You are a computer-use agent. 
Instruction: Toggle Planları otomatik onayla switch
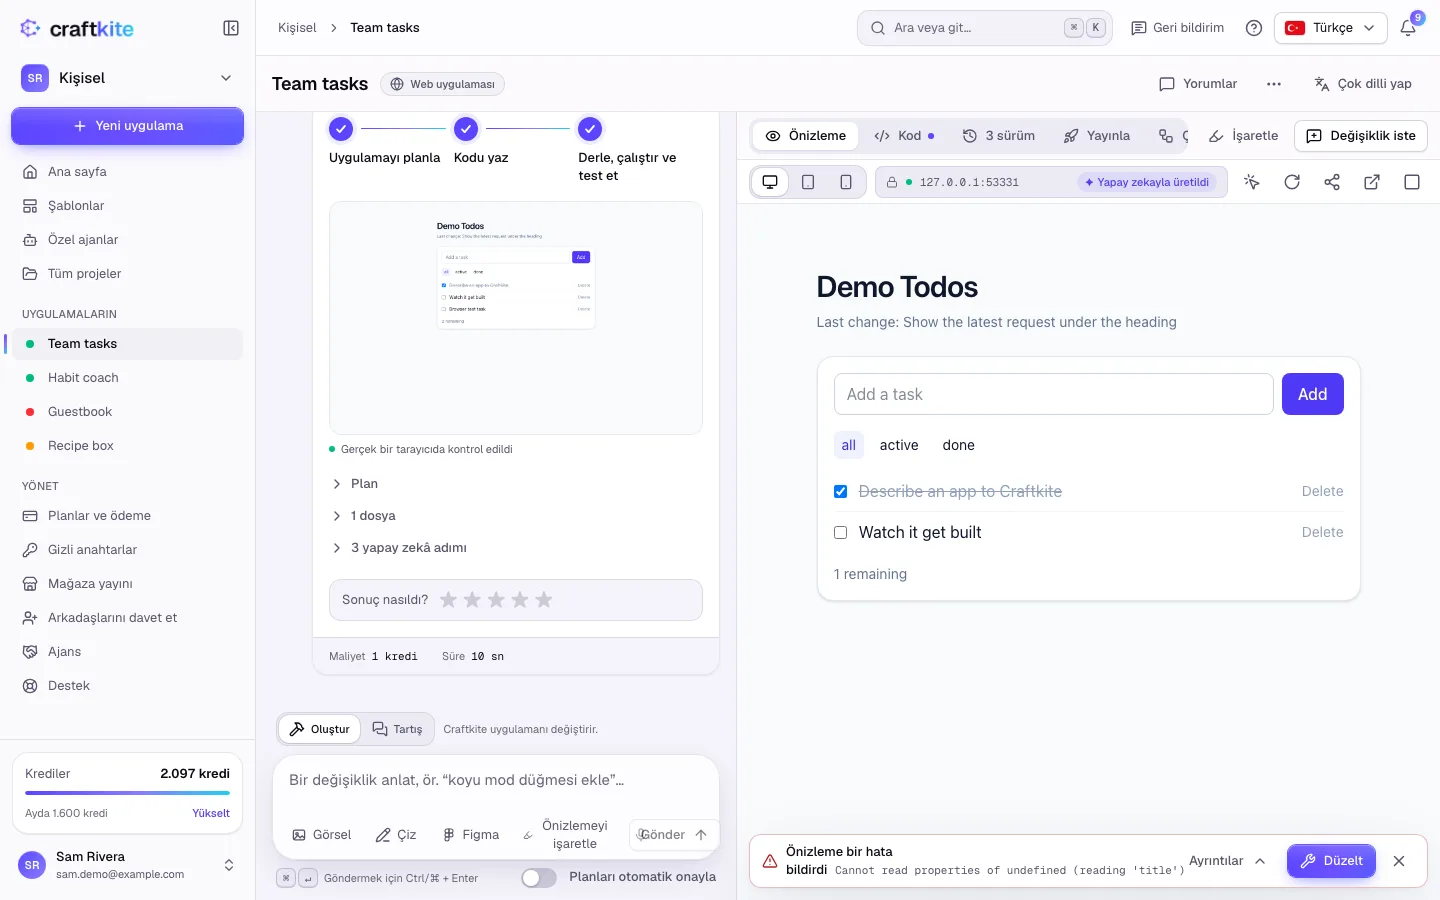point(539,878)
